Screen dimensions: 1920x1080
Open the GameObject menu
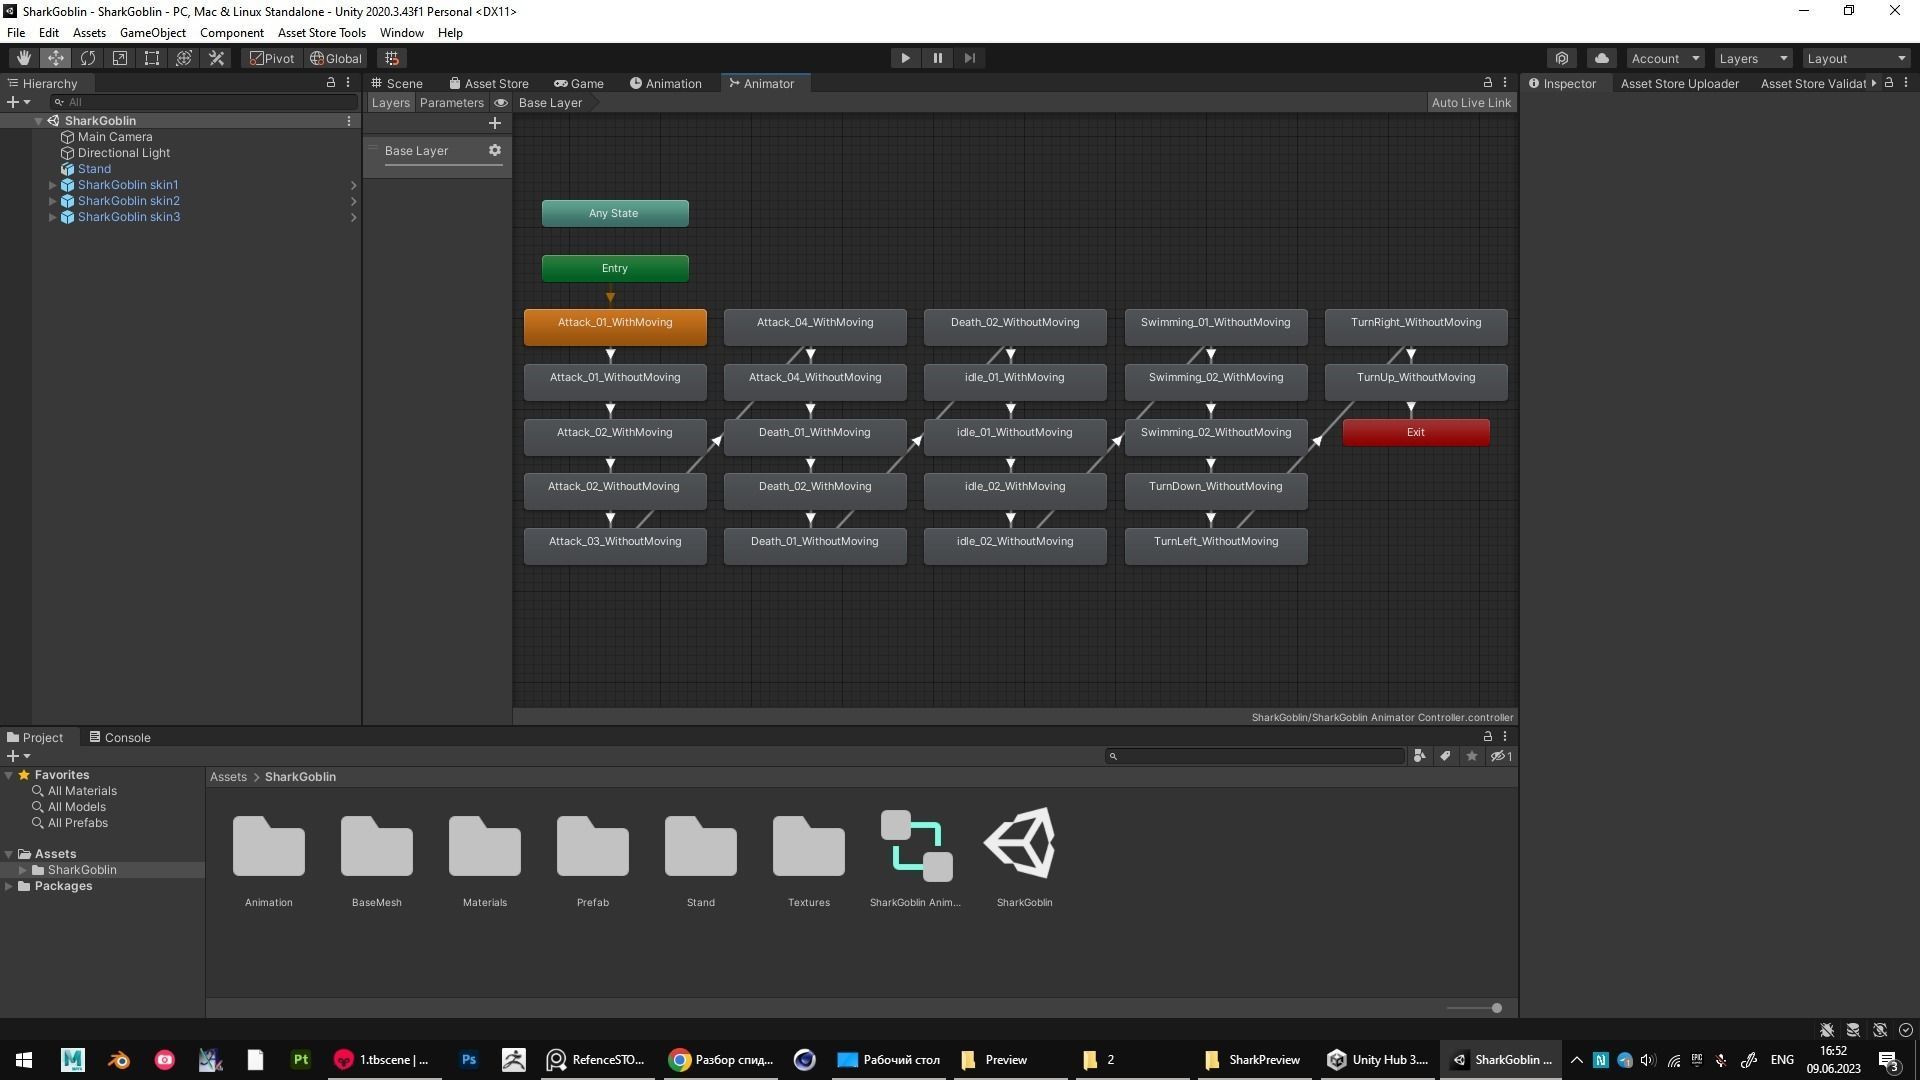click(152, 33)
